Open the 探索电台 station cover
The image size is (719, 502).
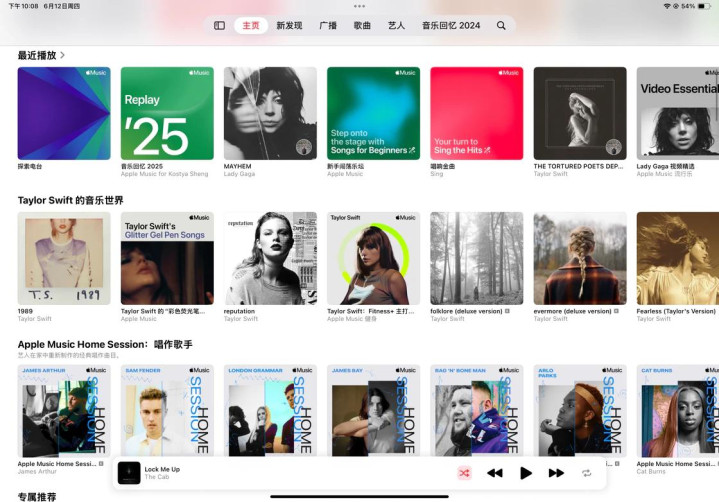[x=64, y=113]
